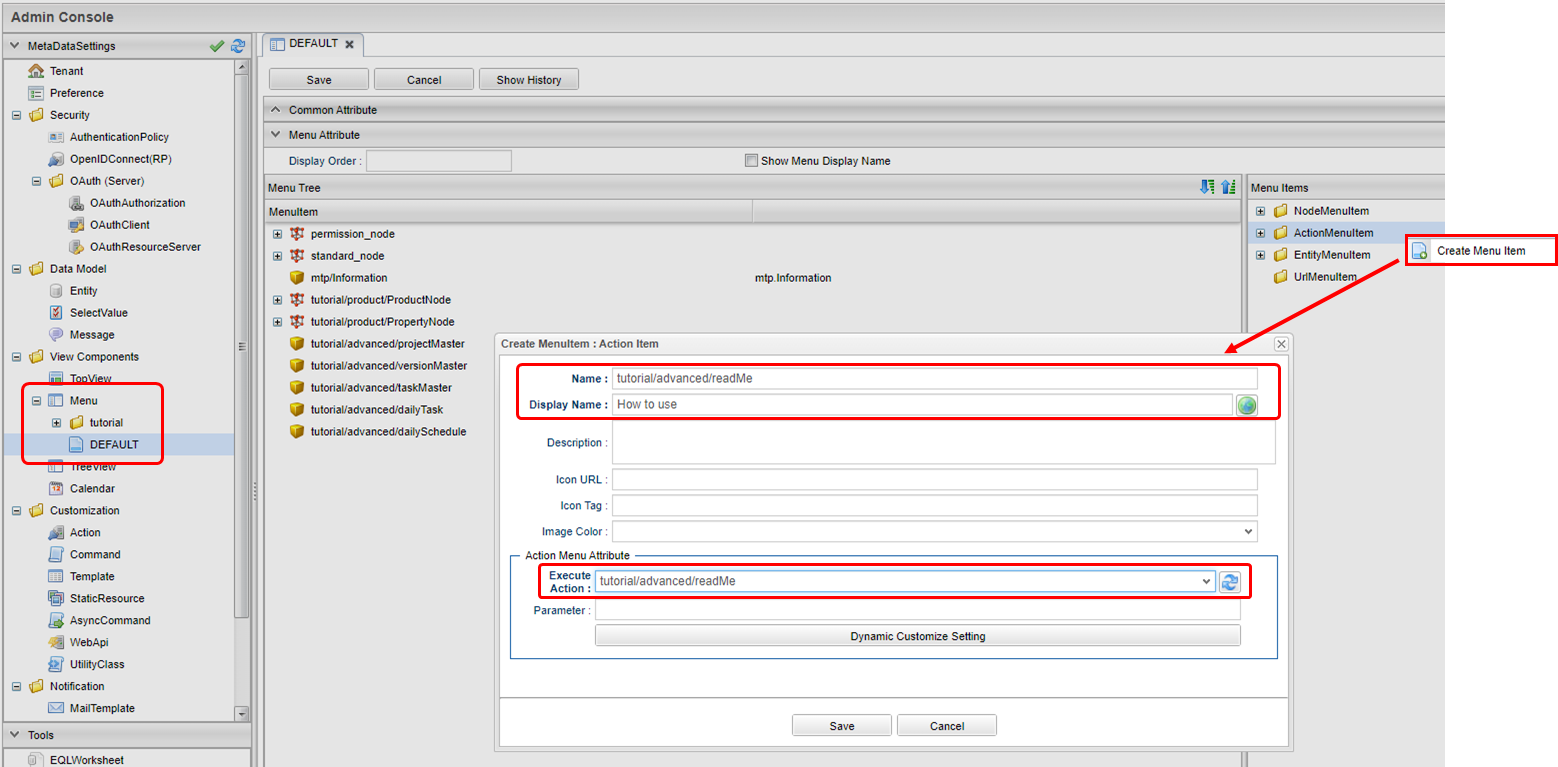Open UtilityClass under Customization

point(96,665)
